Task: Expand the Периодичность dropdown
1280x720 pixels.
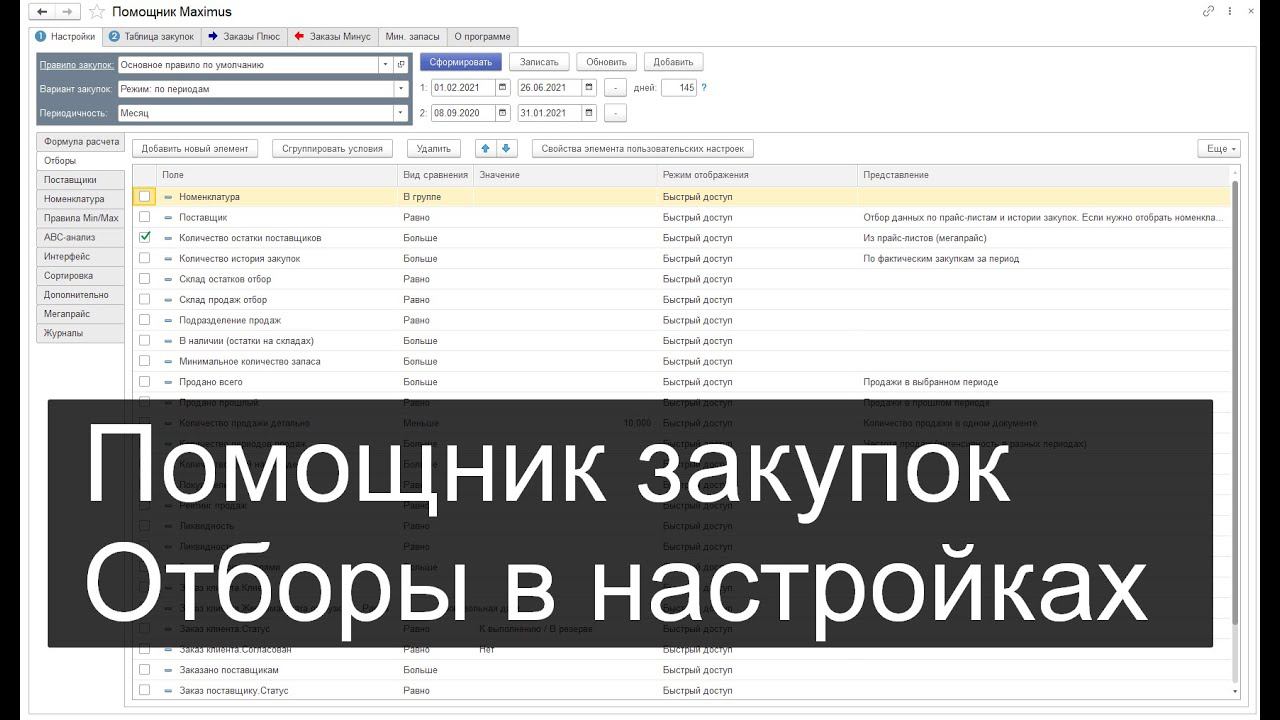Action: tap(401, 113)
